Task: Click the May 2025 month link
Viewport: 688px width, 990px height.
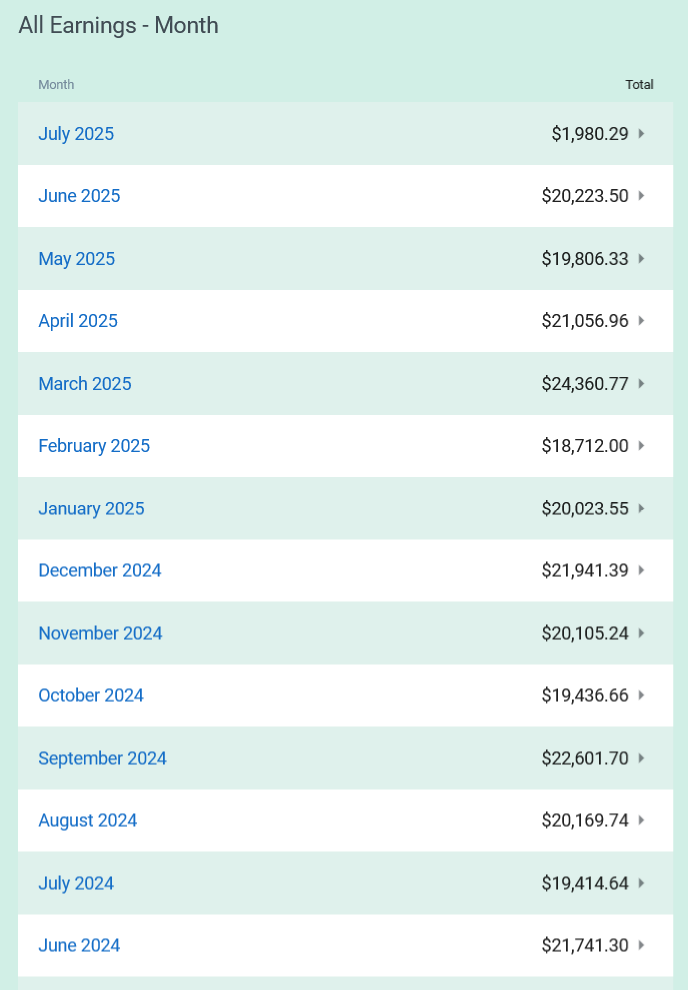Action: 76,259
